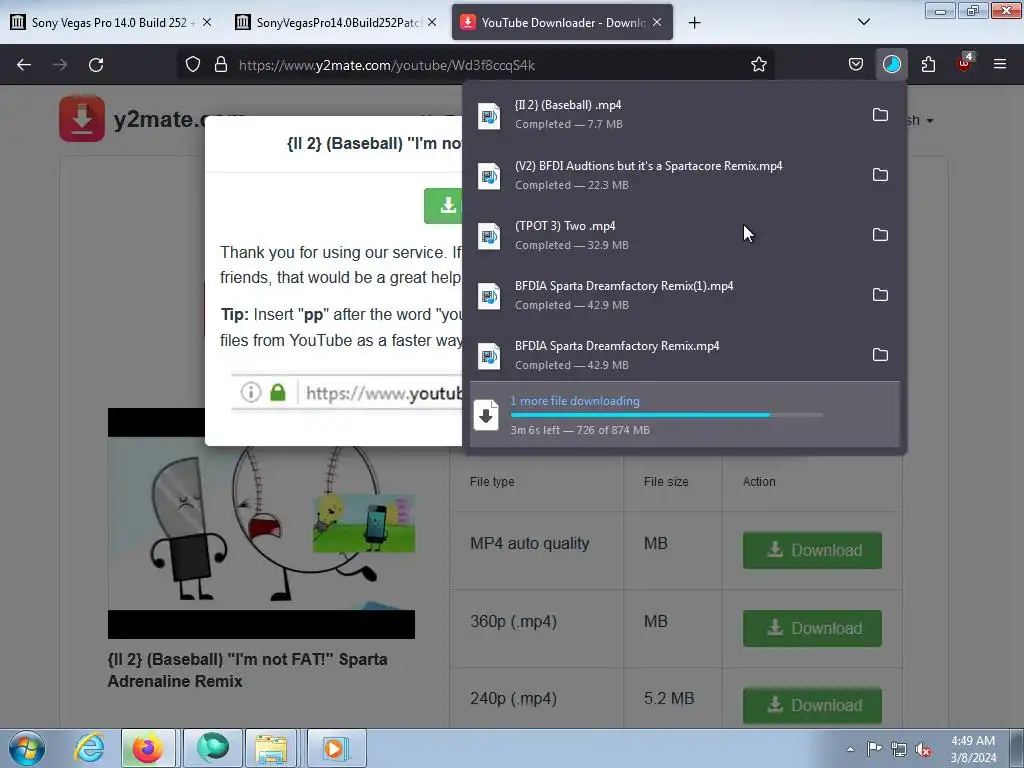
Task: Open Action Center flag tray icon
Action: point(874,749)
